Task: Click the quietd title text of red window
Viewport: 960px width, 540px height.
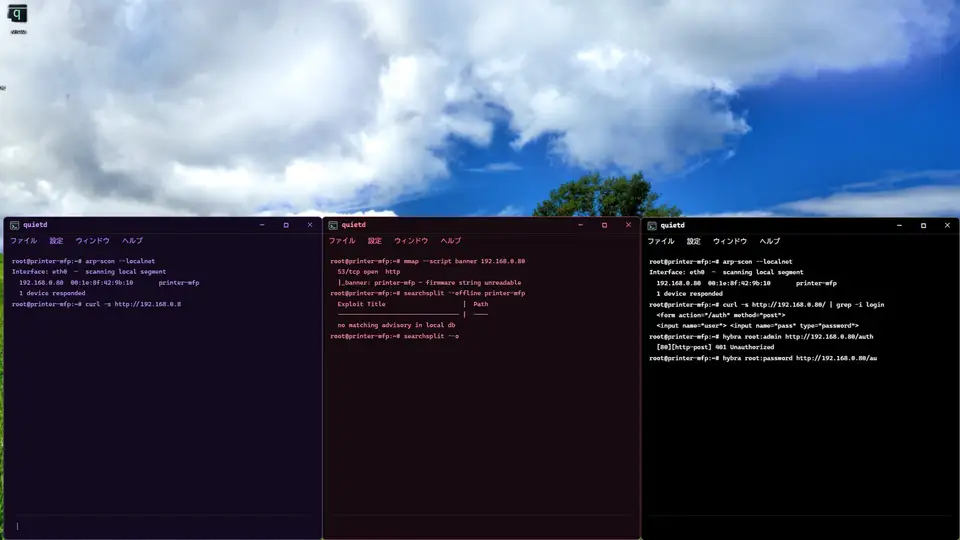Action: [354, 225]
